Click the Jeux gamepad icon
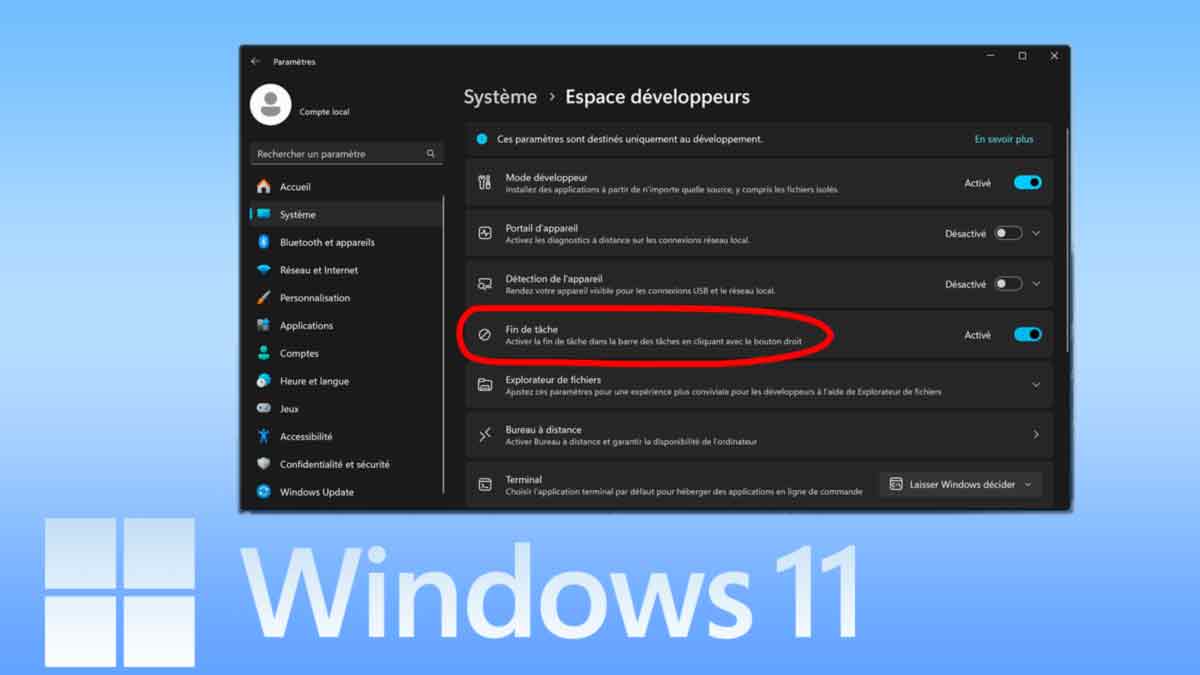The image size is (1200, 675). tap(264, 408)
